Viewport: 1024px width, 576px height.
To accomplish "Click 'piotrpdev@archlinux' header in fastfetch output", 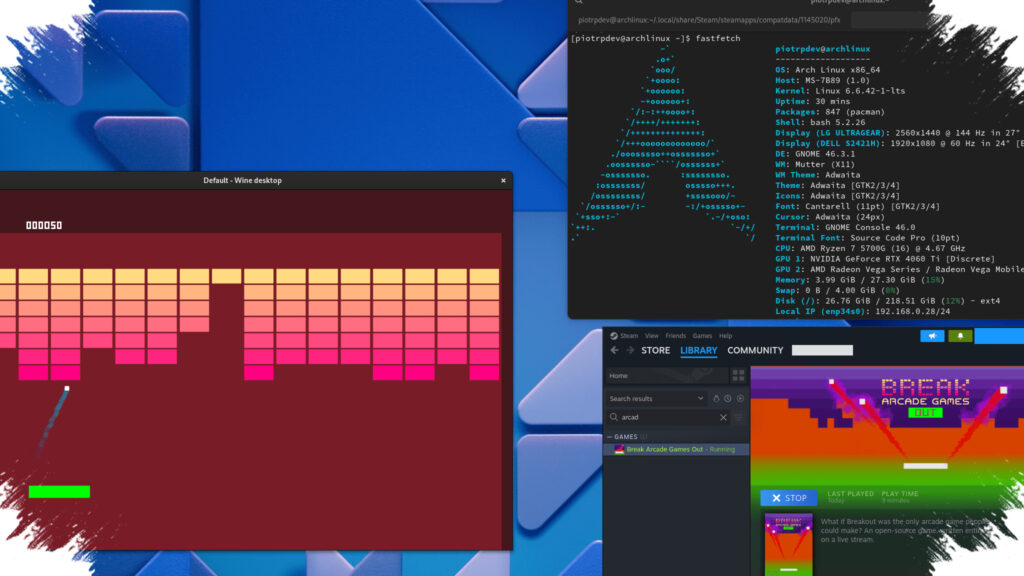I will point(822,49).
